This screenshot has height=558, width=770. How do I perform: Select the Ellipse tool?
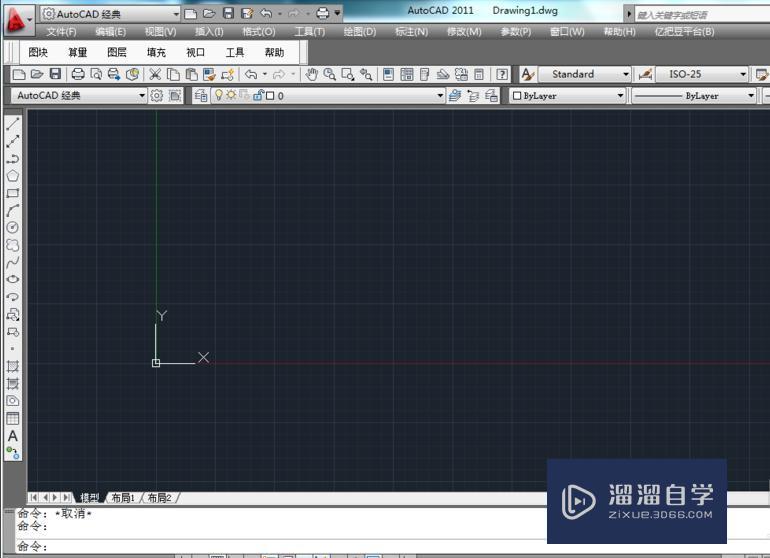(x=13, y=279)
